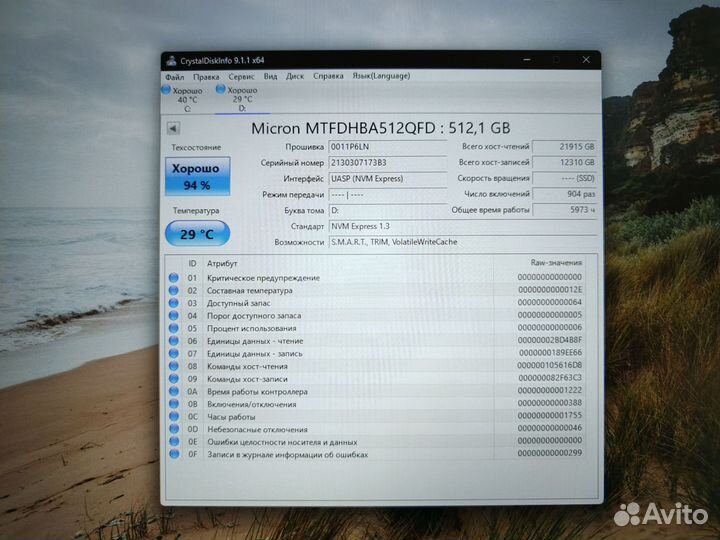The width and height of the screenshot is (720, 540).
Task: Select the Критическое предупреждение attribute text
Action: 263,278
